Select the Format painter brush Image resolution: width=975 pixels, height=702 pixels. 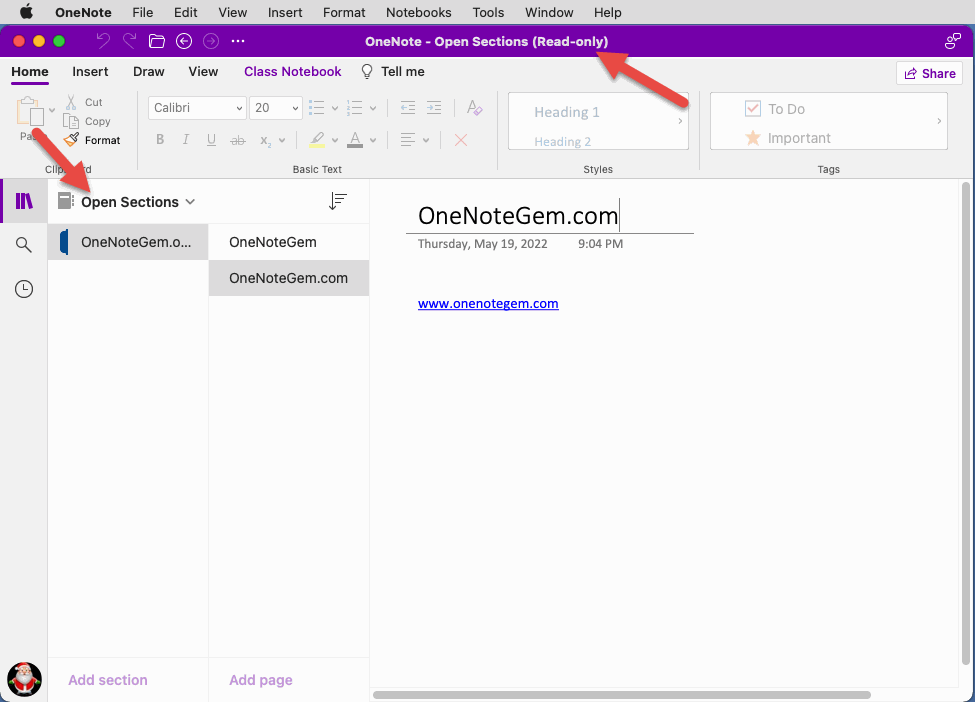[92, 140]
